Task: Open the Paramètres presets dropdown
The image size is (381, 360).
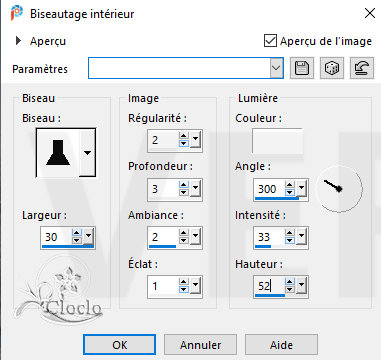Action: [x=276, y=68]
